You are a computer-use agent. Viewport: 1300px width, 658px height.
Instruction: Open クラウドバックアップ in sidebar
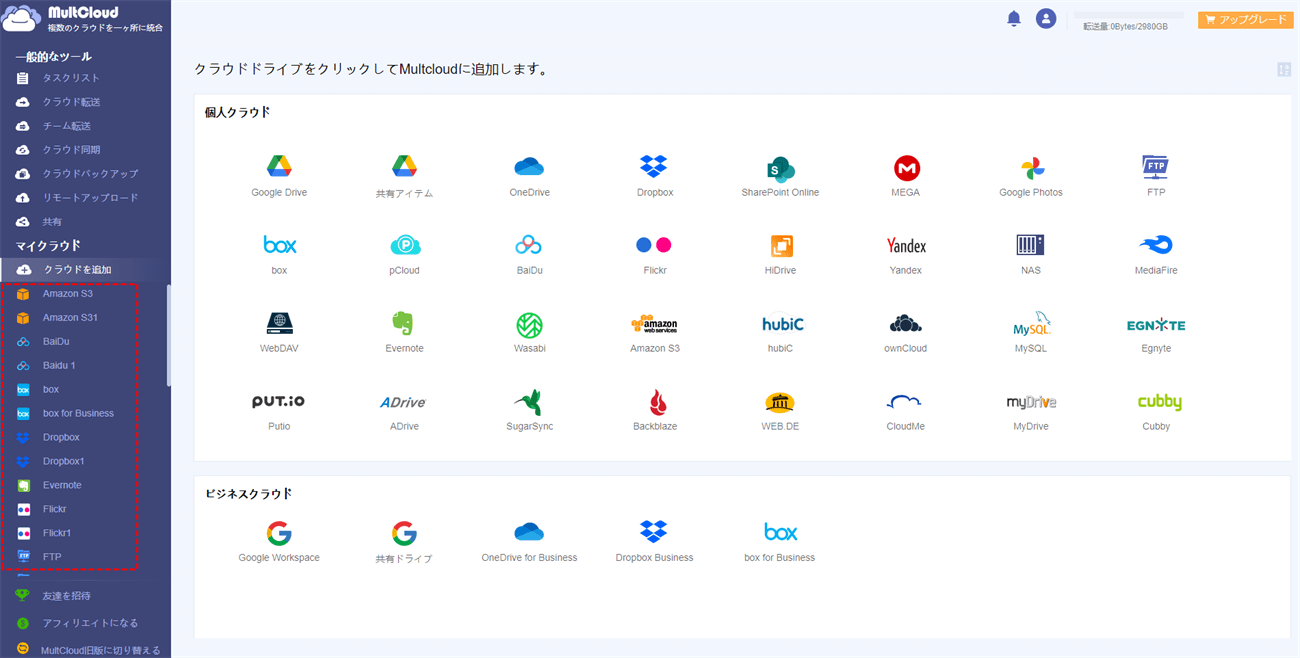(x=90, y=174)
